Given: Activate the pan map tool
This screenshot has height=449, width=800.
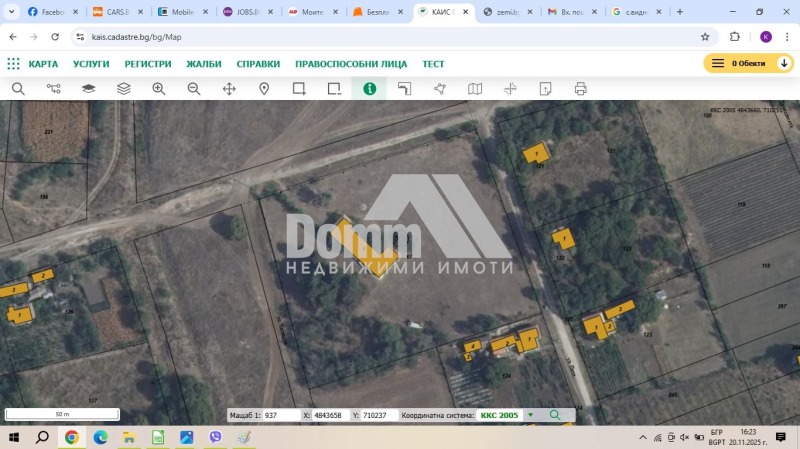Looking at the screenshot, I should coord(229,88).
